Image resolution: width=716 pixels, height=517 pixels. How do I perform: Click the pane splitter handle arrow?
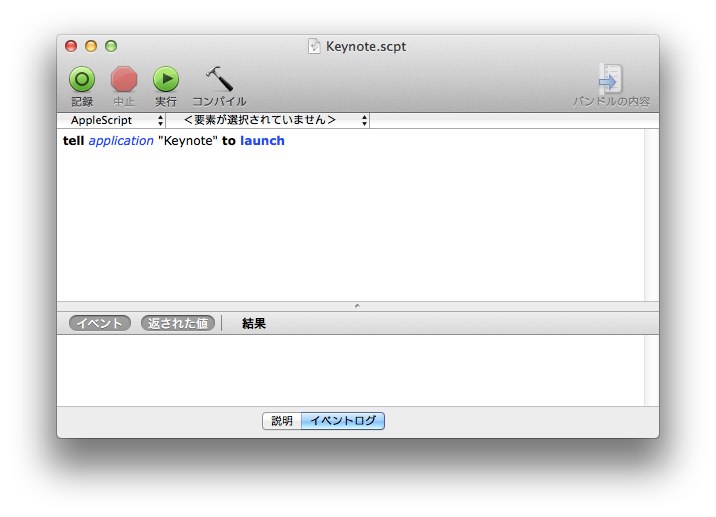tap(357, 306)
